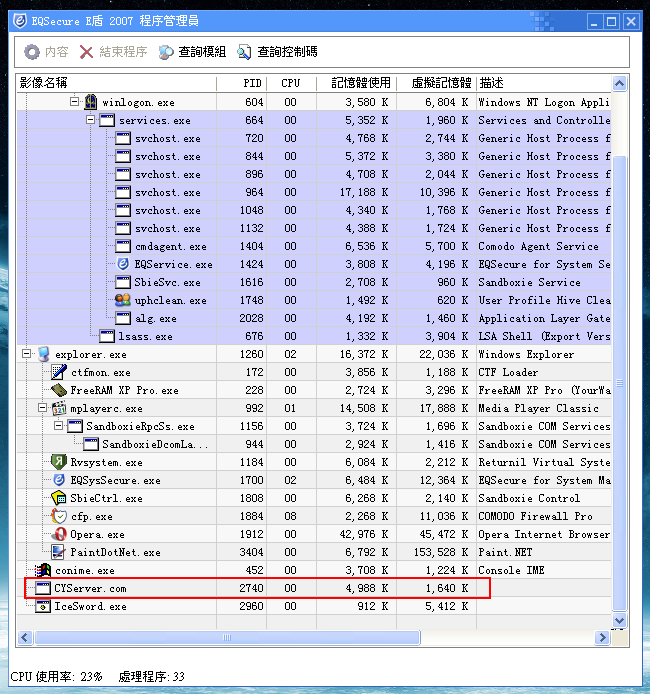This screenshot has height=694, width=650.
Task: Click the SbieCtrl.exe yellow sandbox icon
Action: click(59, 498)
